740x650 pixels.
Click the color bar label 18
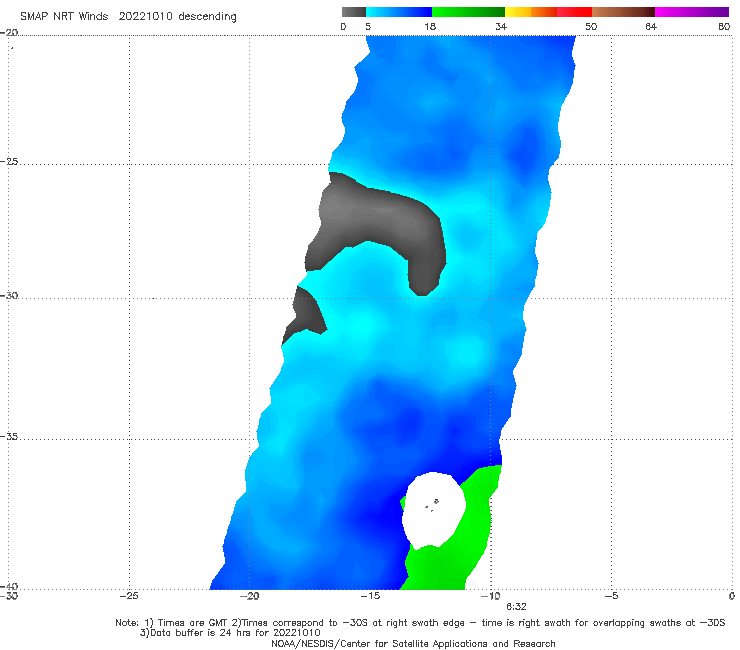tap(430, 26)
